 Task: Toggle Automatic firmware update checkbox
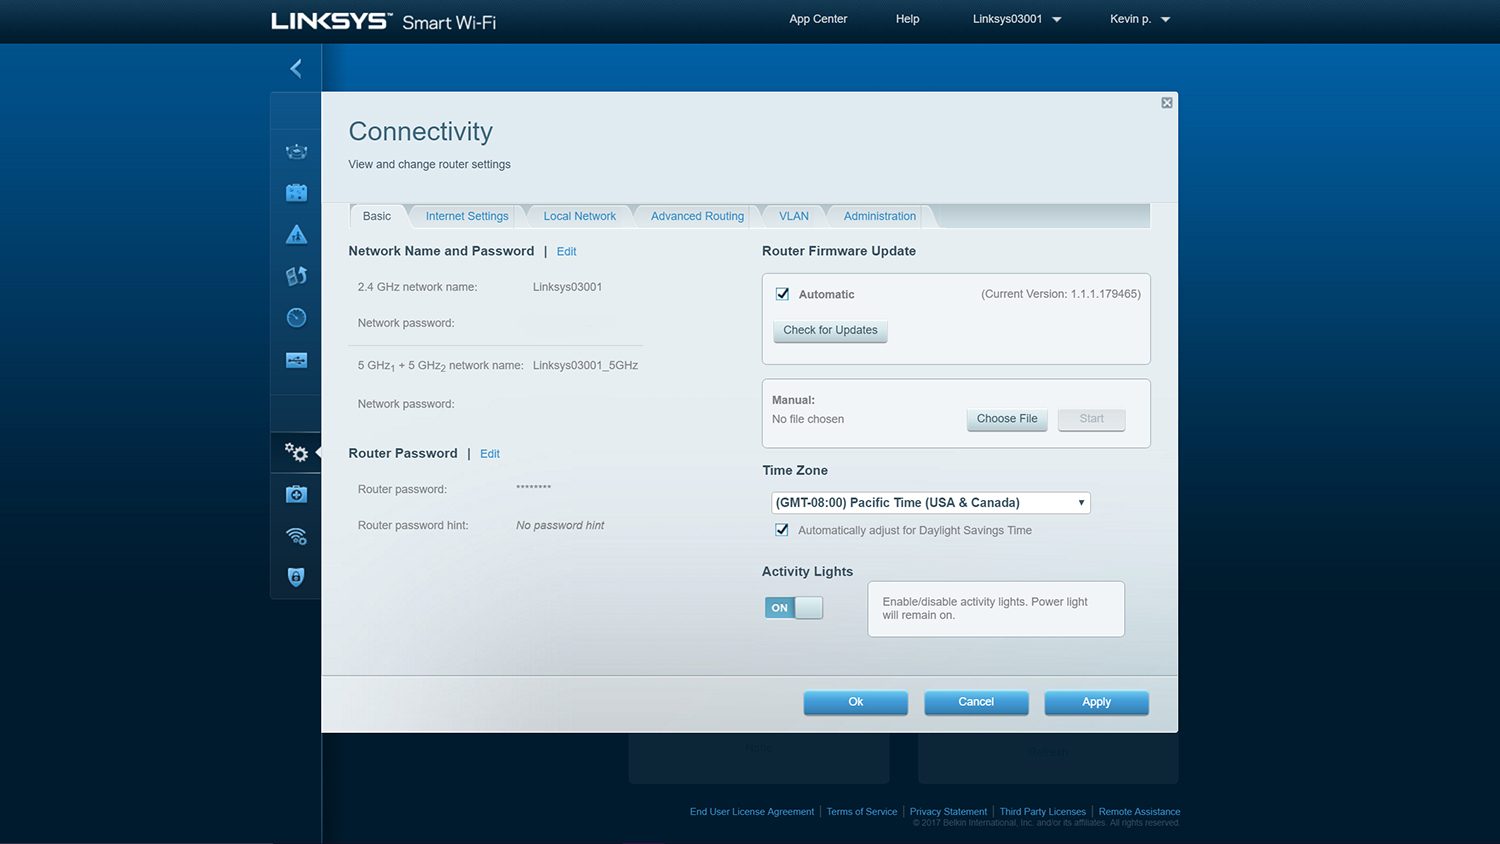pos(782,294)
